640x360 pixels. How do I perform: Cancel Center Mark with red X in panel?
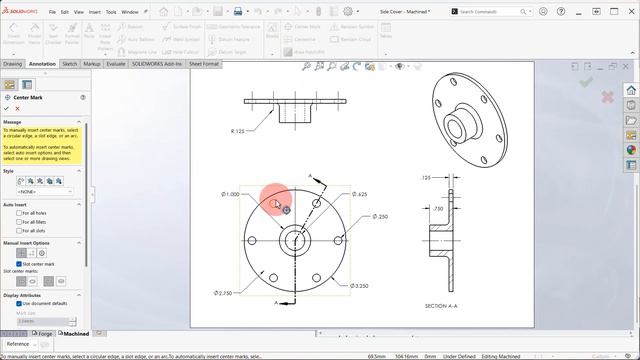point(18,109)
